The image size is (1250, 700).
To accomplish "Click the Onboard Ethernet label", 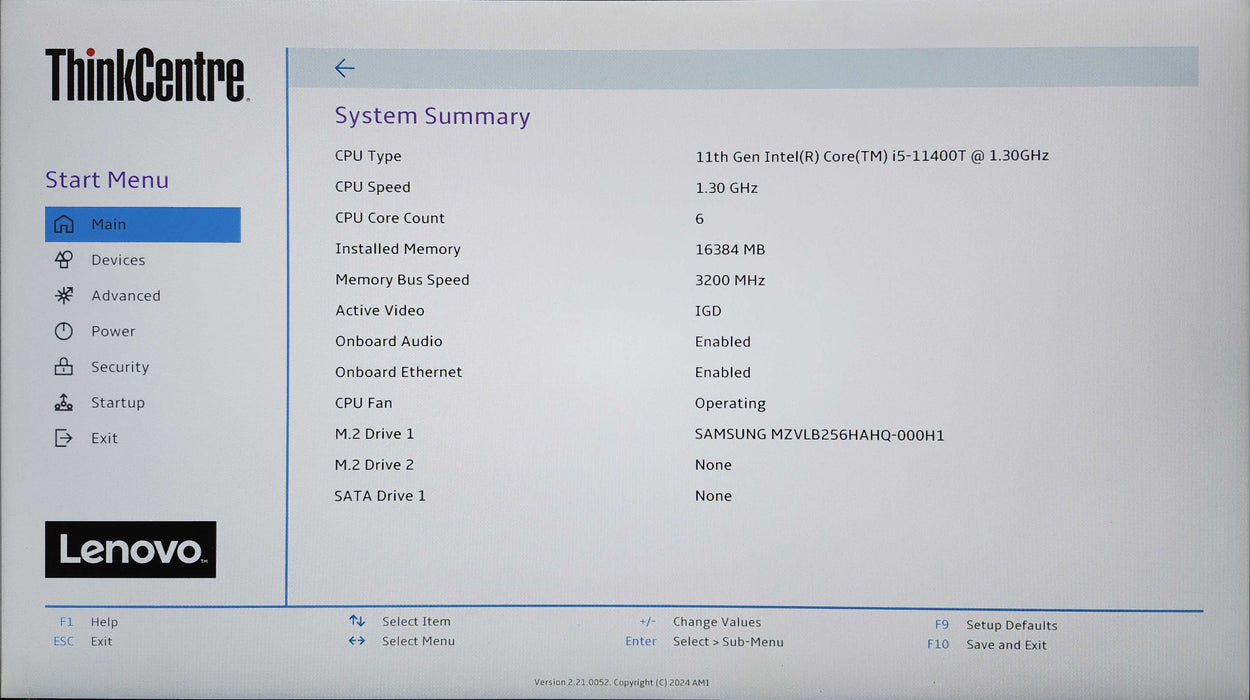I will click(x=399, y=372).
